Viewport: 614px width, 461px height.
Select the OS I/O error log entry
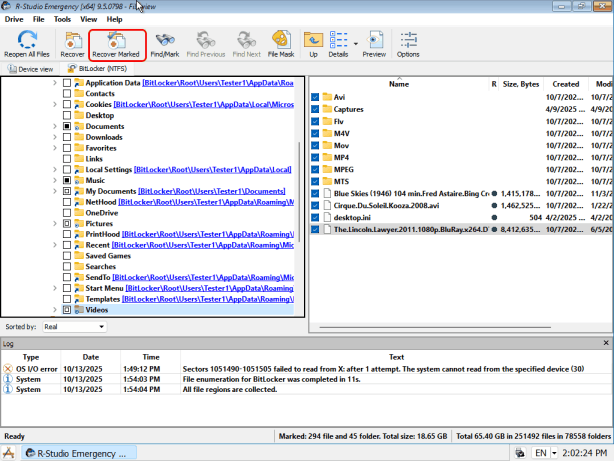[x=306, y=369]
